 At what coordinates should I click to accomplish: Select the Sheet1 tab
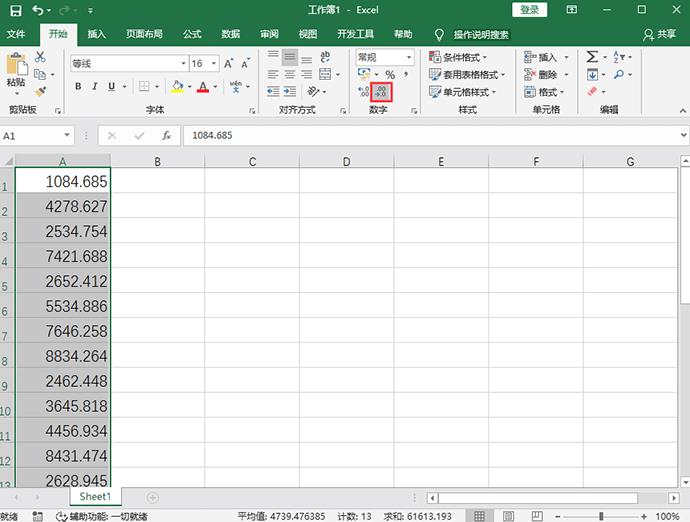[95, 496]
